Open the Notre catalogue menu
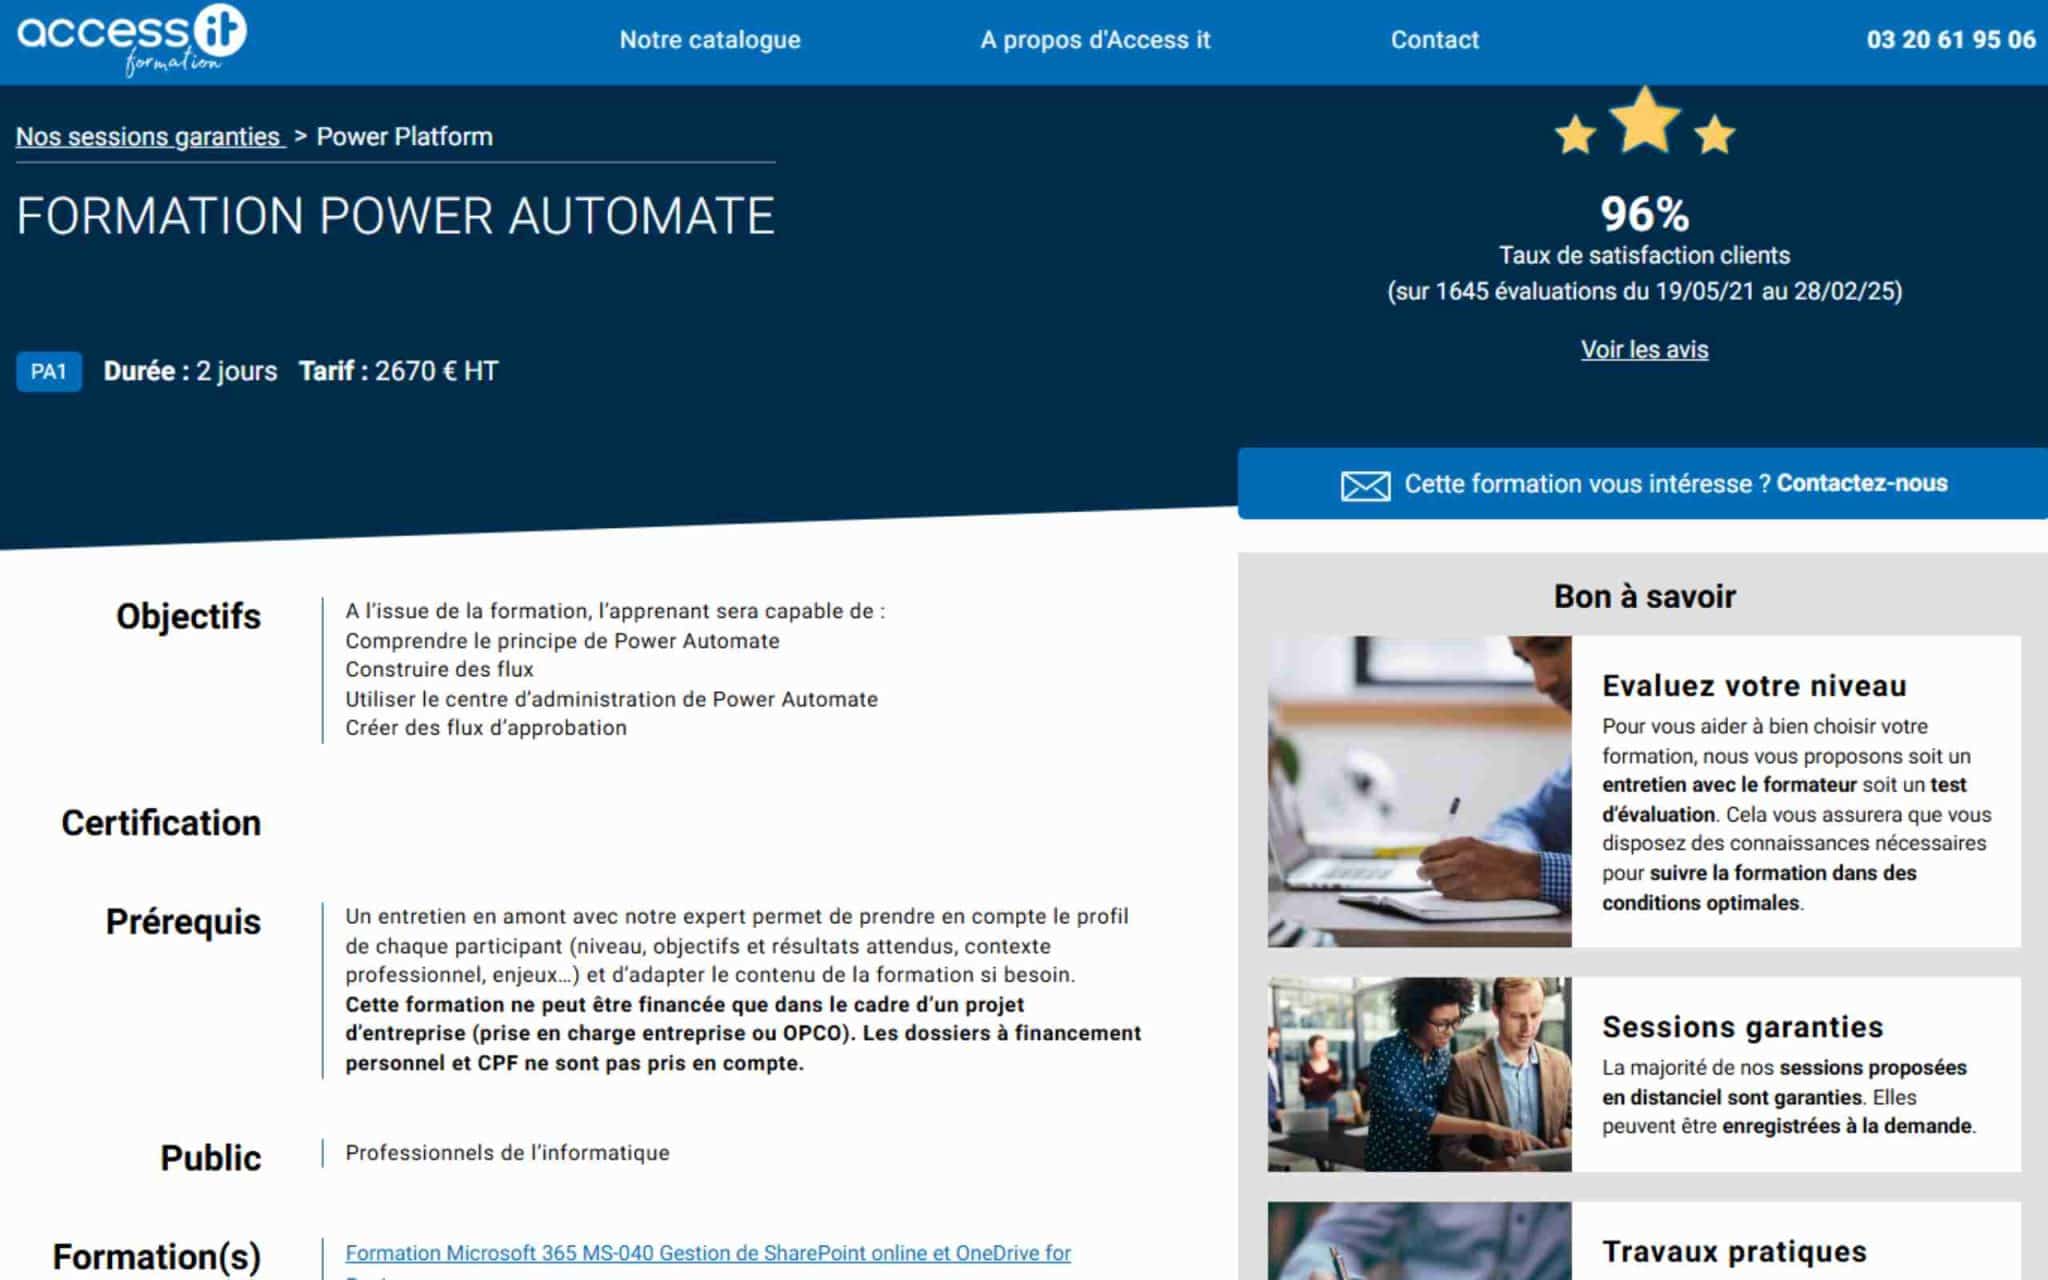 [710, 40]
